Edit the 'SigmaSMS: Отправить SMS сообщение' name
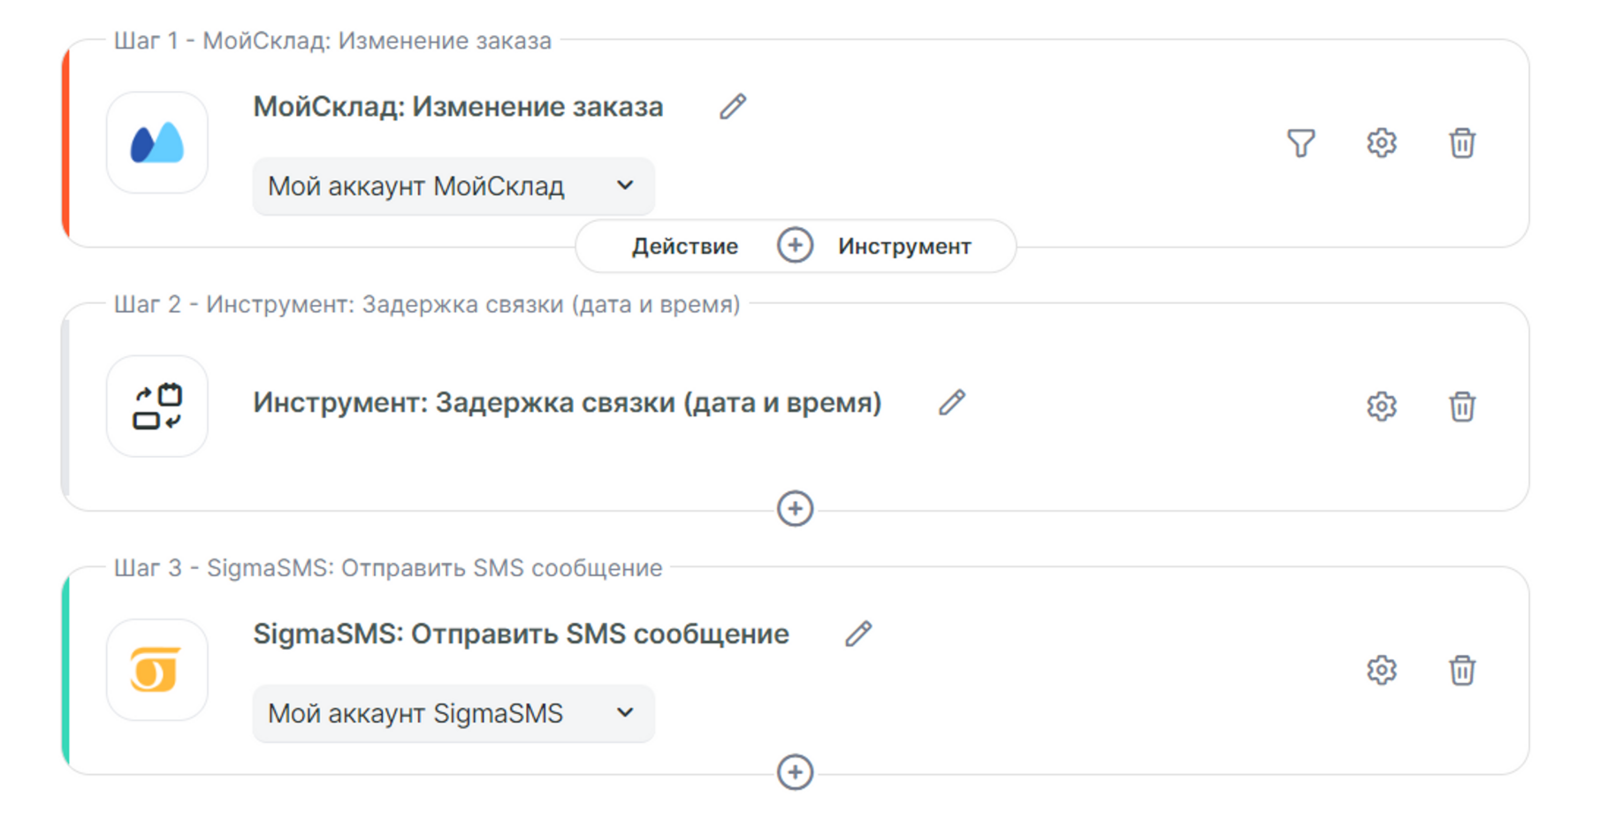 (858, 634)
